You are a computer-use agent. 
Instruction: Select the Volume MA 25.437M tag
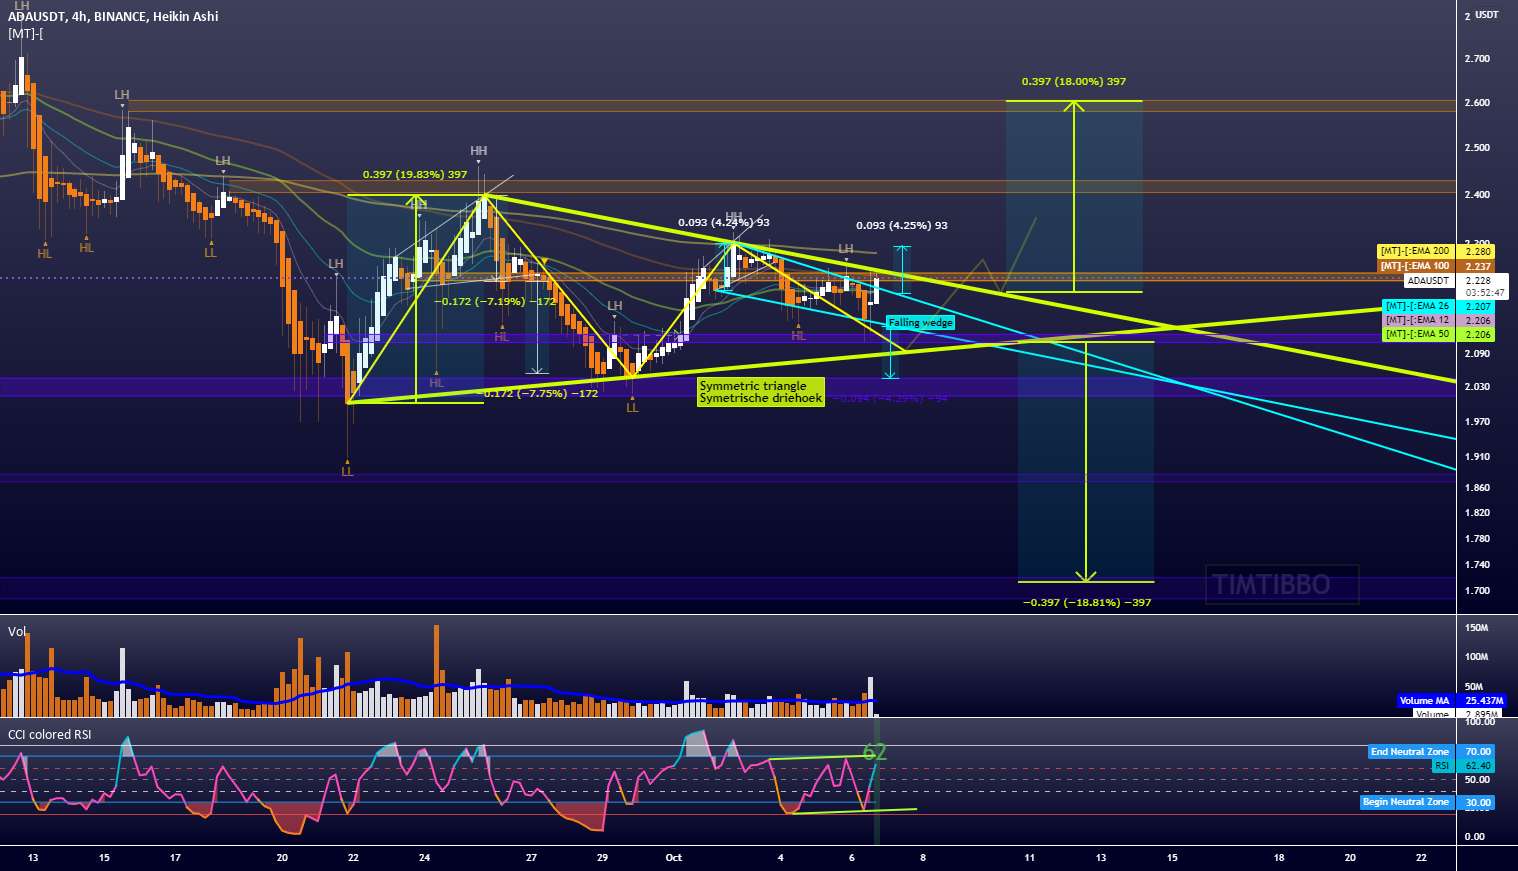click(x=1450, y=701)
